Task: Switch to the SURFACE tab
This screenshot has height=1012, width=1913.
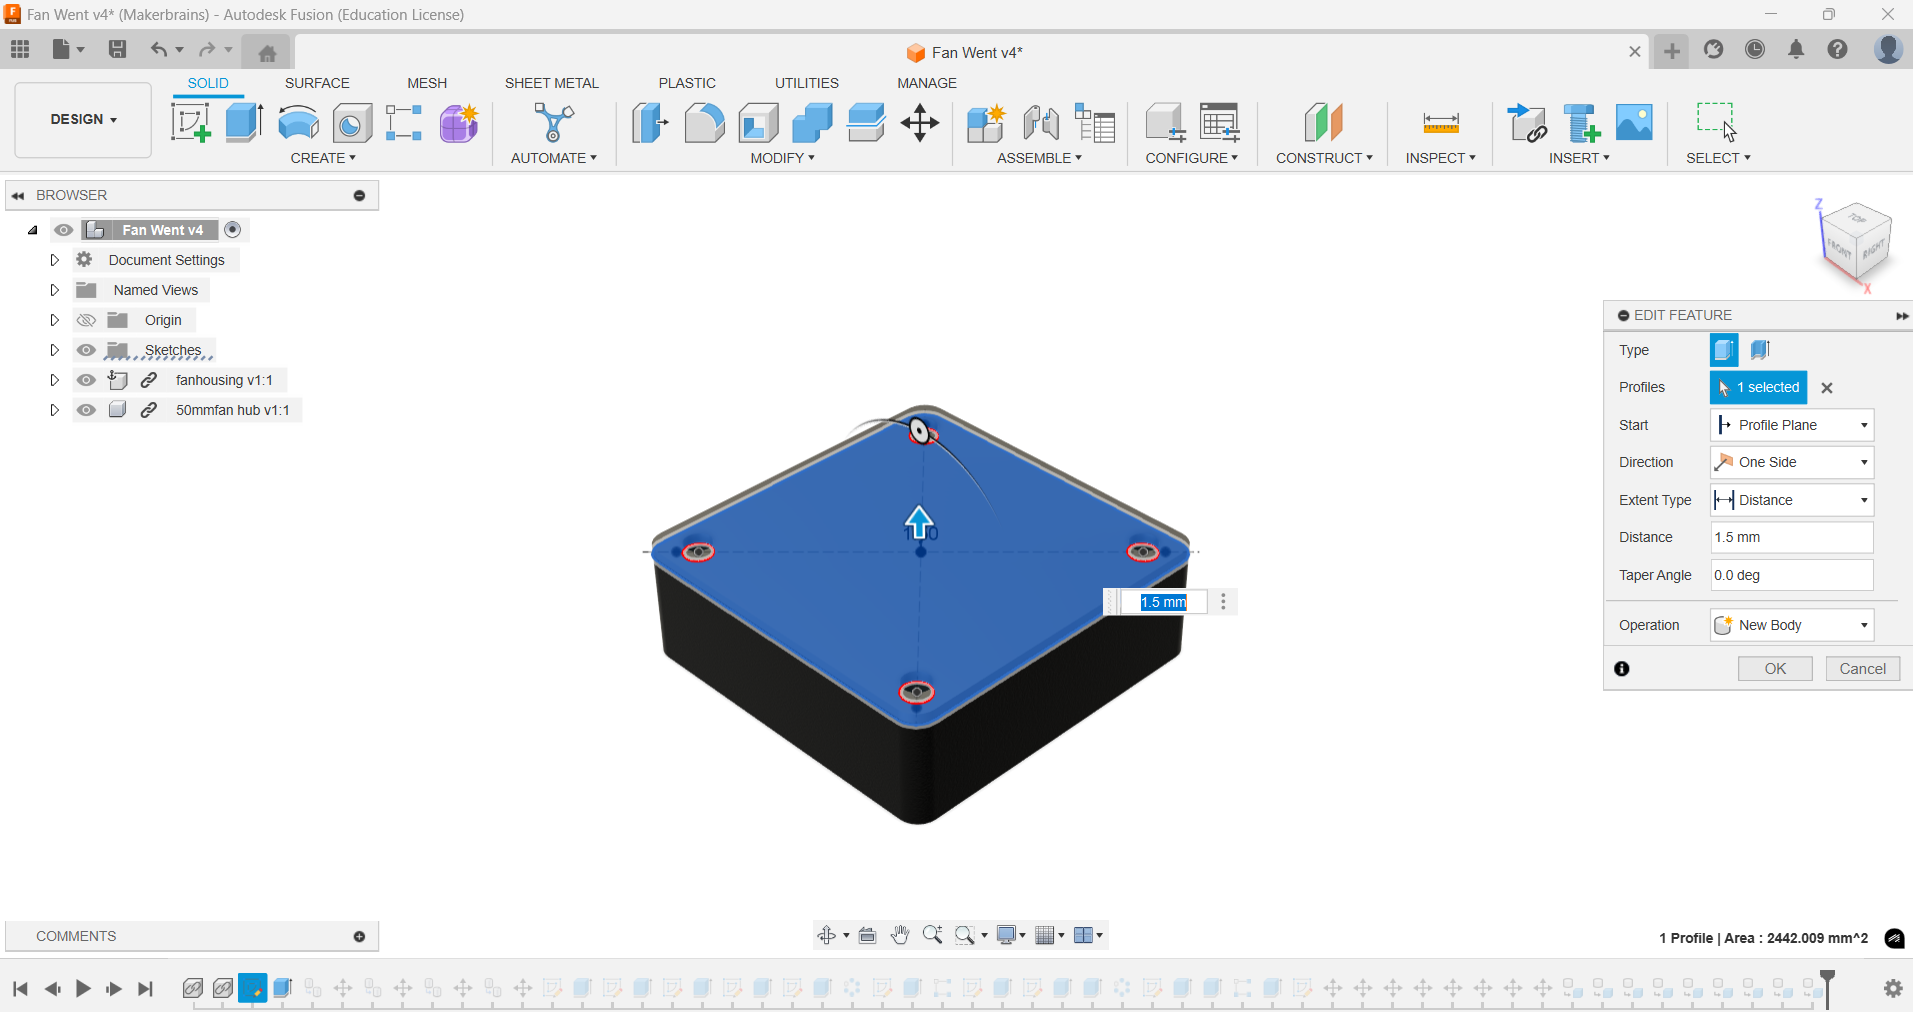Action: pos(317,82)
